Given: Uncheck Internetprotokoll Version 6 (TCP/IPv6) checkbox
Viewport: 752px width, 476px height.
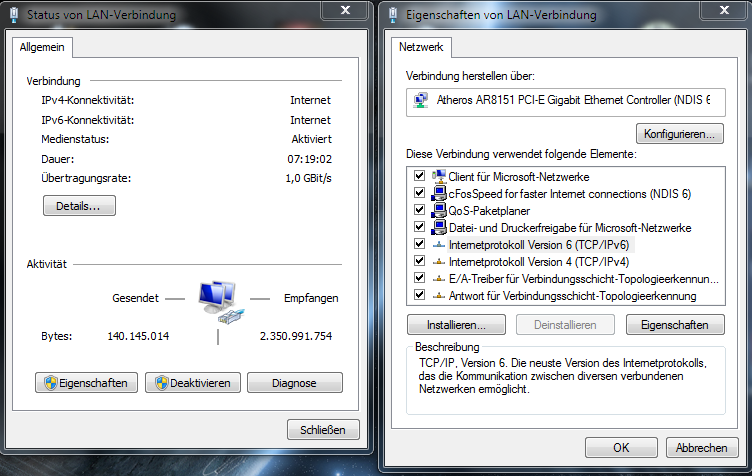Looking at the screenshot, I should [420, 244].
